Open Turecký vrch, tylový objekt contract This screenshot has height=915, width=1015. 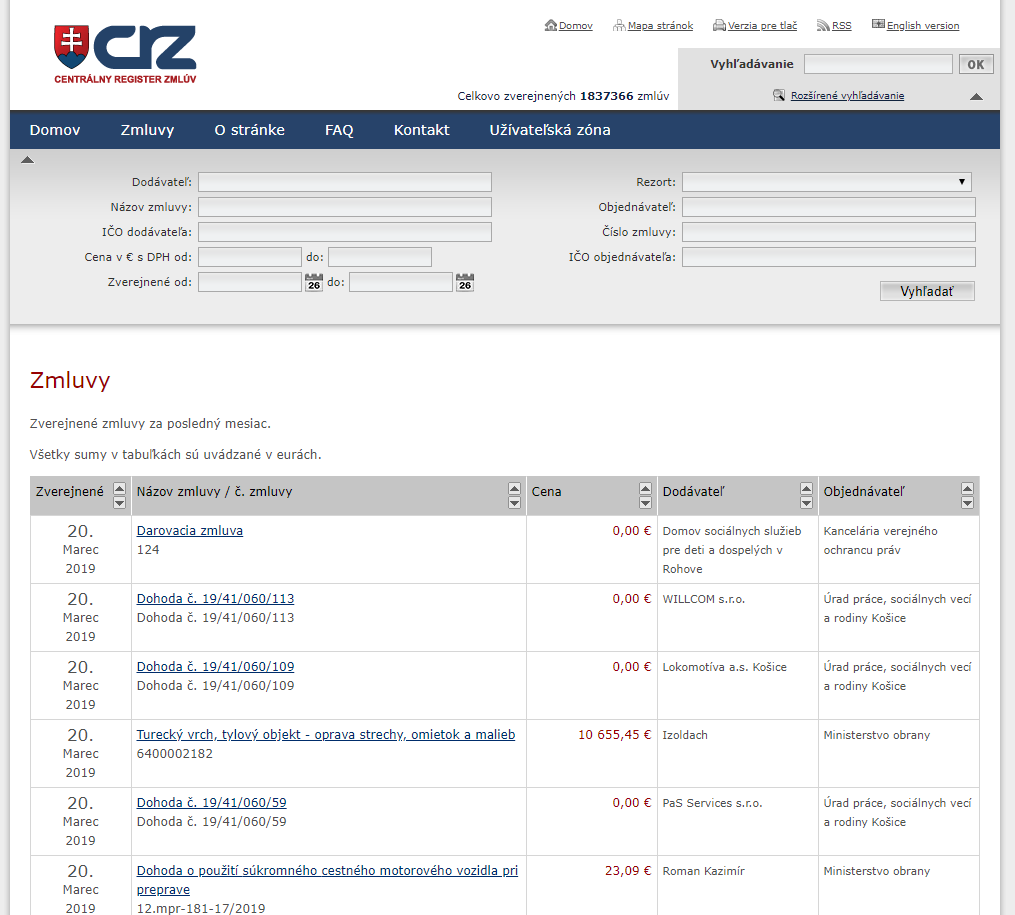coord(326,734)
